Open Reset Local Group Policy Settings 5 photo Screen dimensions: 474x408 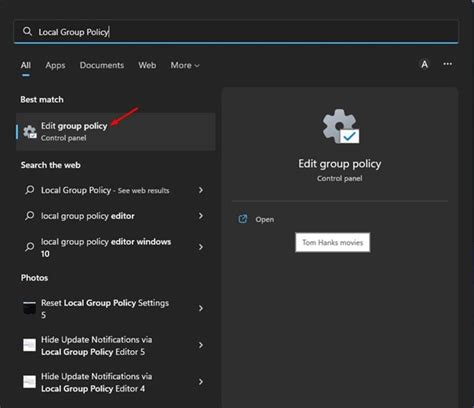coord(105,309)
